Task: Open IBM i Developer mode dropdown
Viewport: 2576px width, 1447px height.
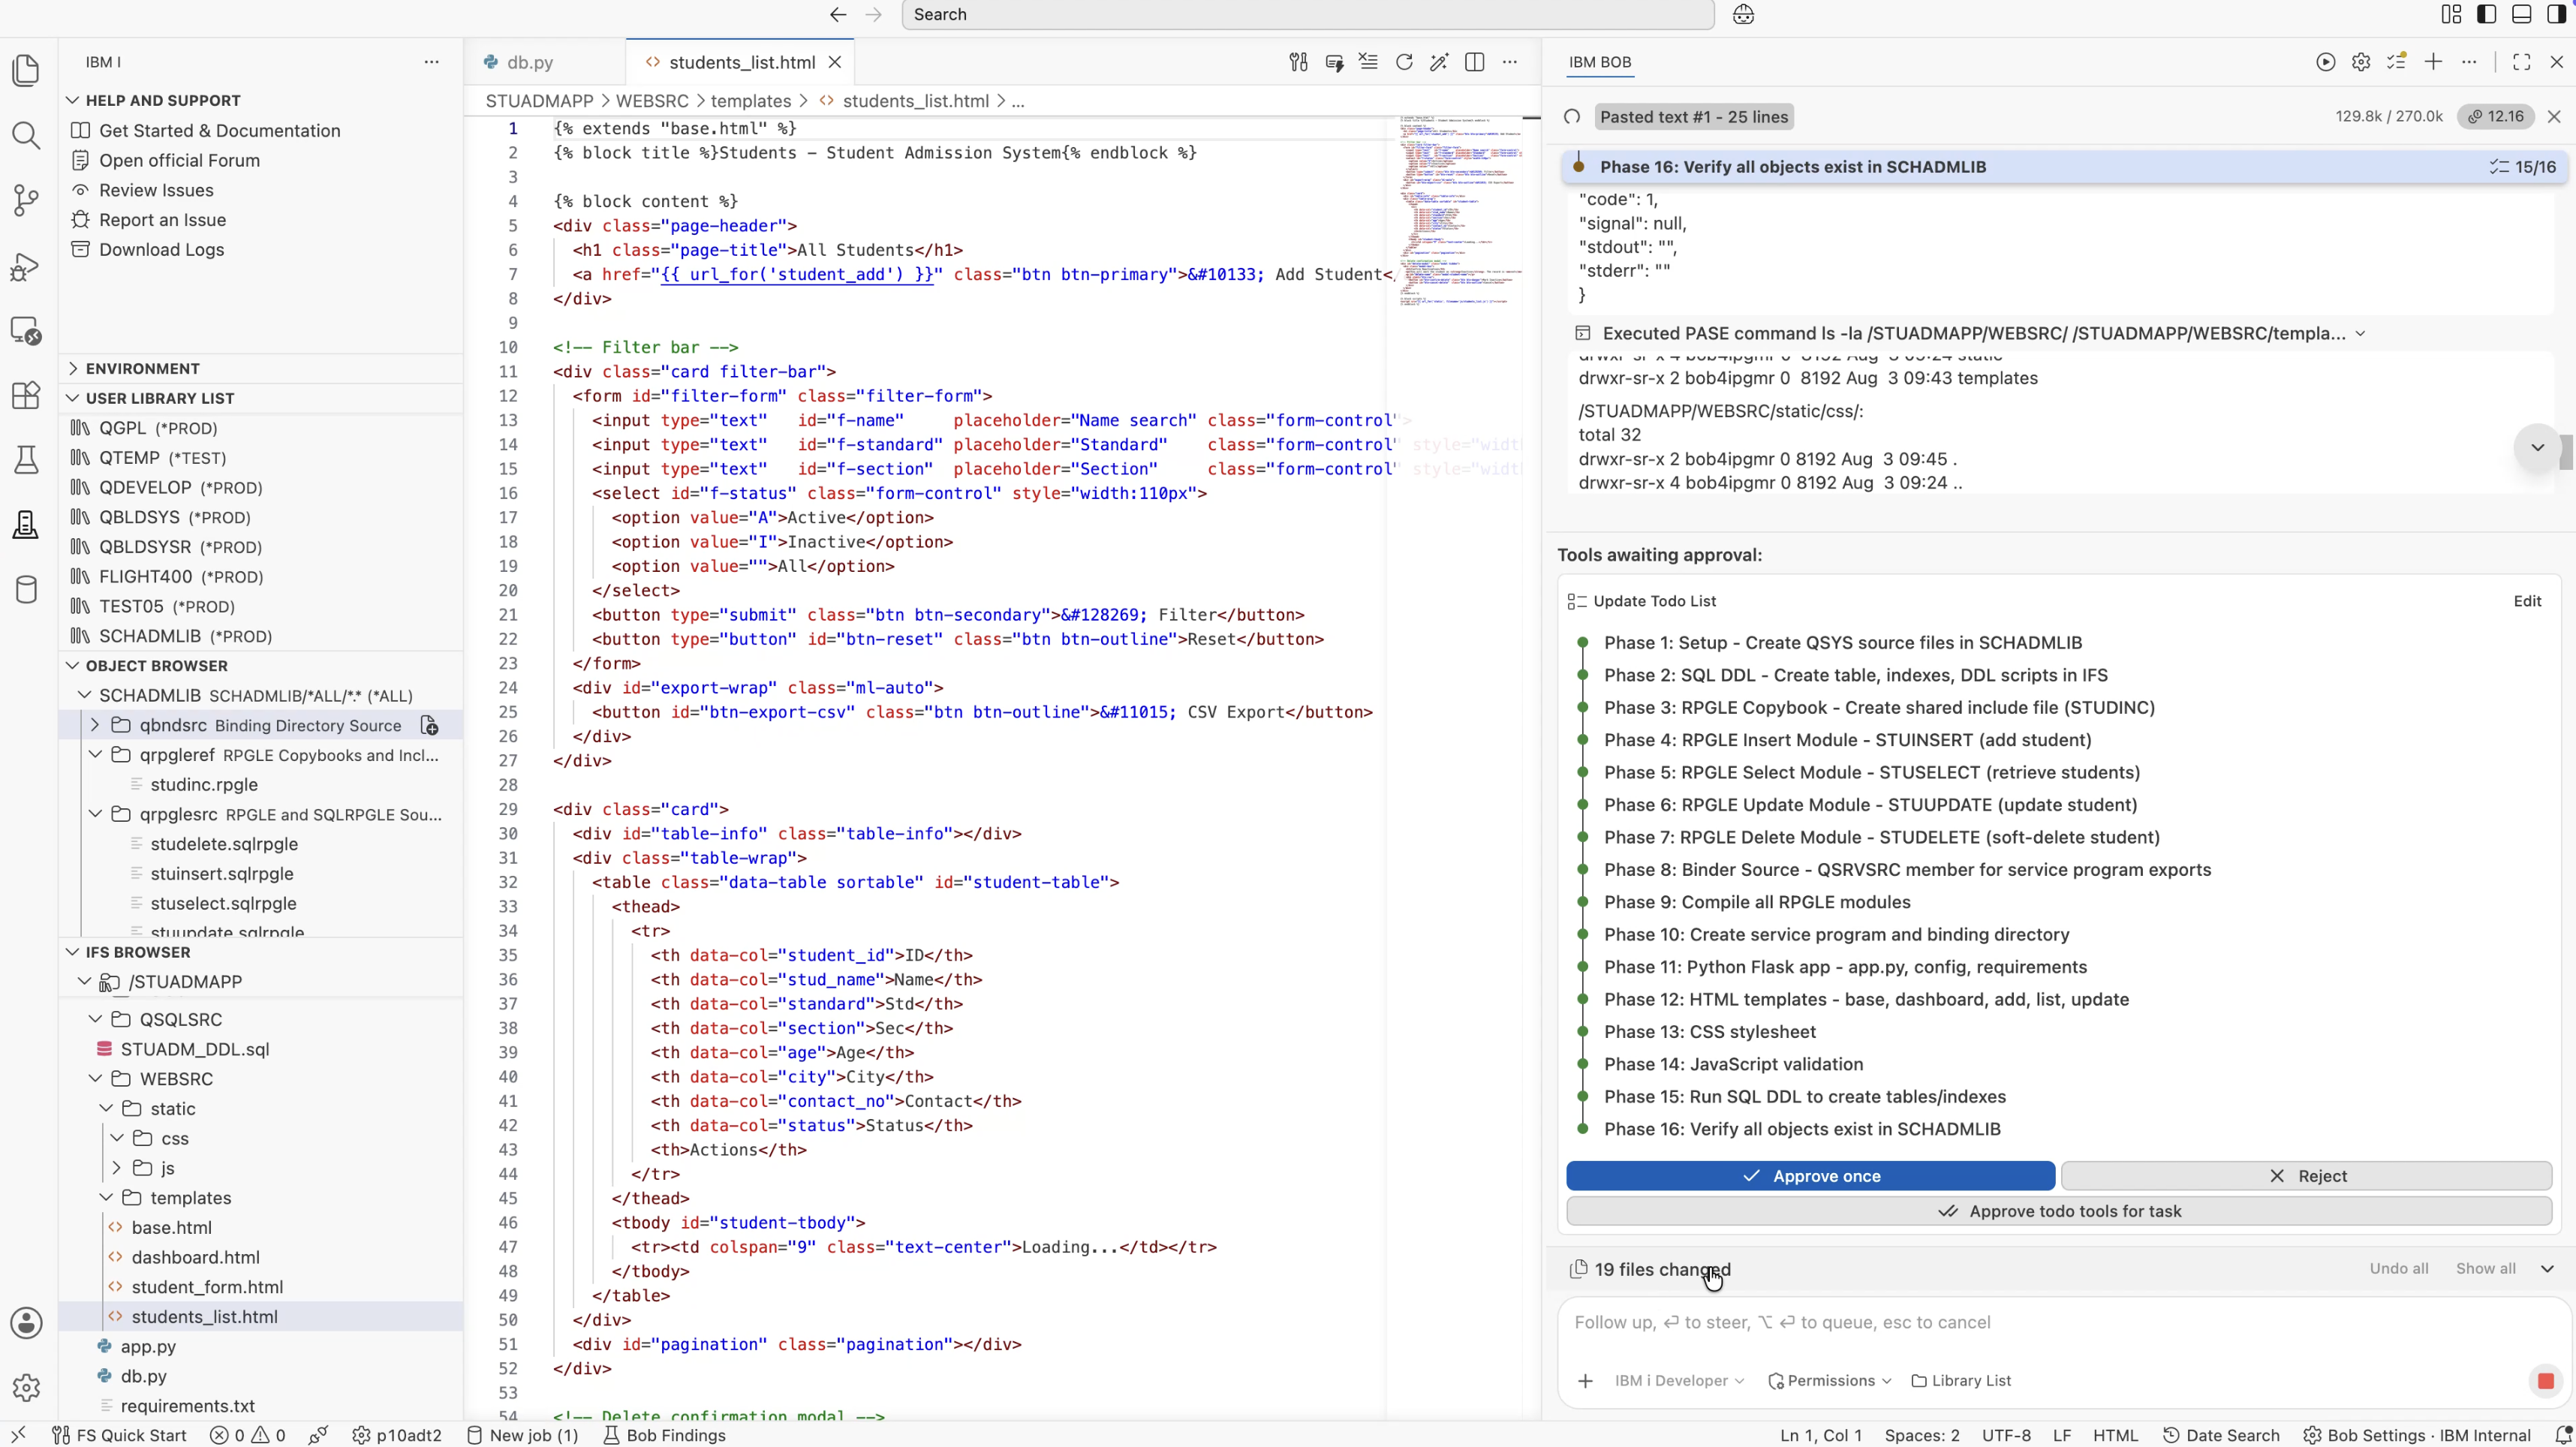Action: pyautogui.click(x=1679, y=1381)
